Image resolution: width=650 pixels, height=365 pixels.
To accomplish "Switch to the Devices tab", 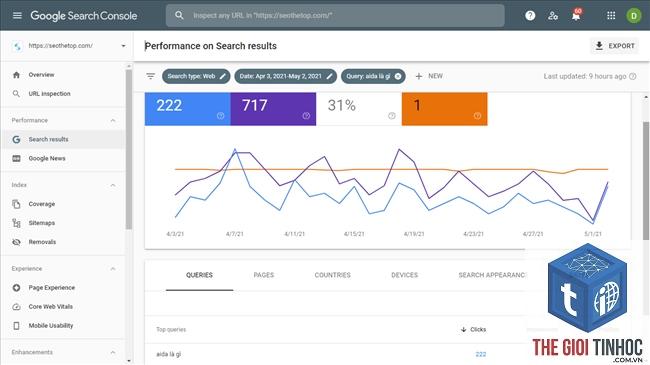I will pos(405,275).
